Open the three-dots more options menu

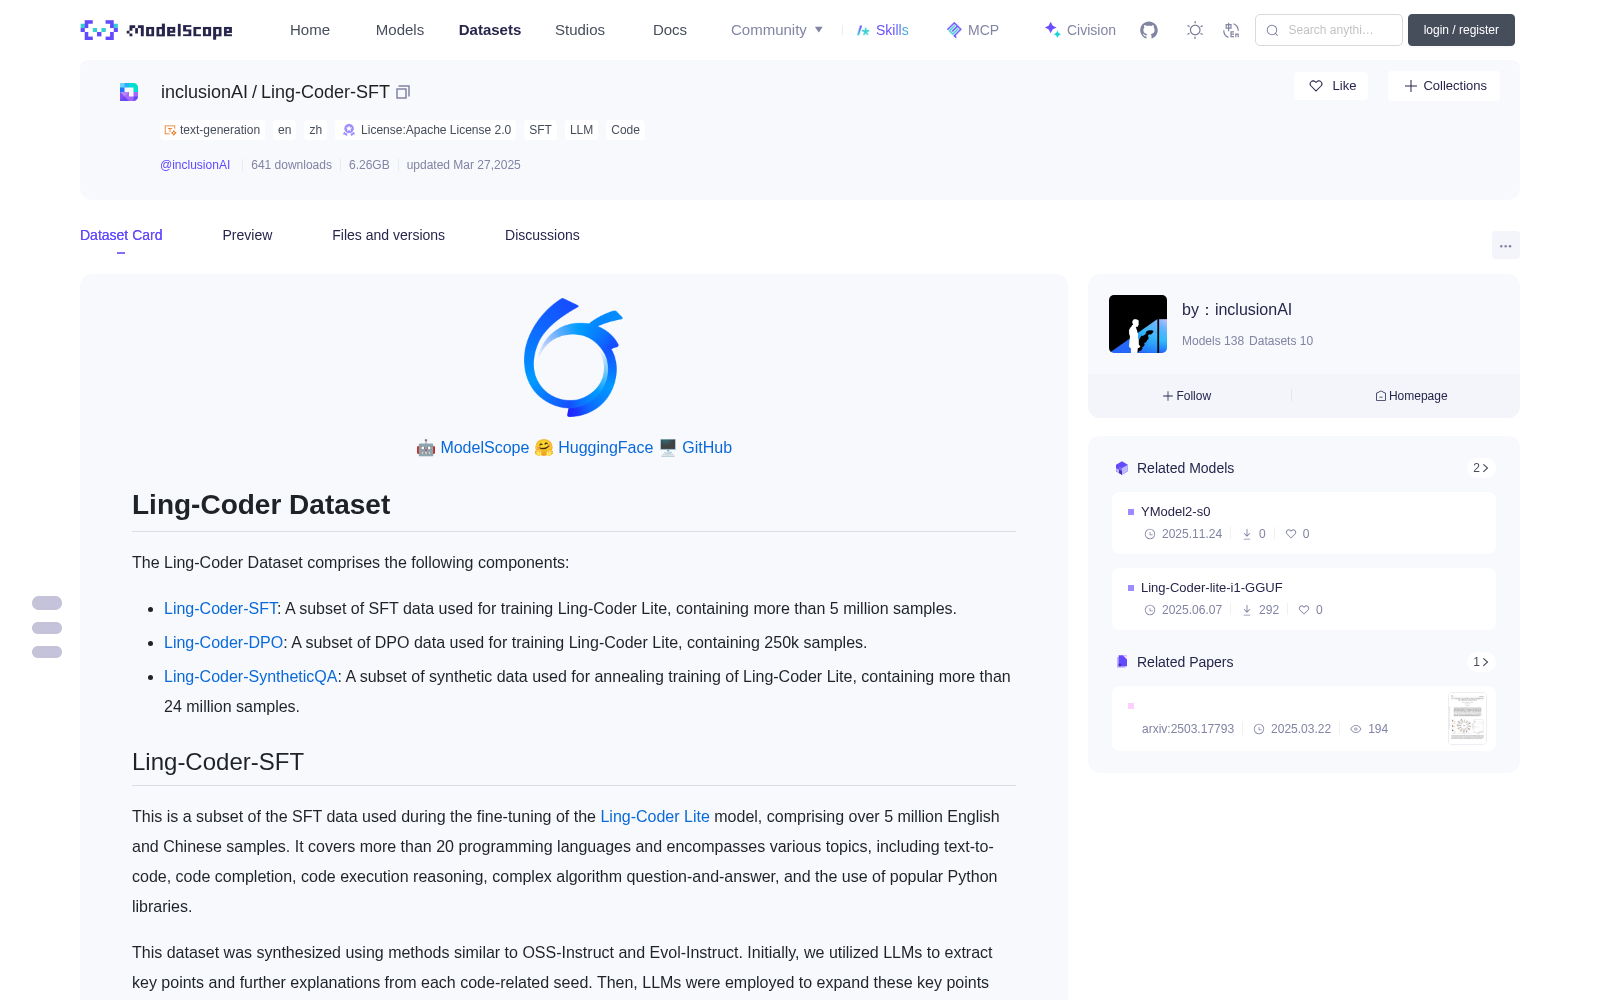pyautogui.click(x=1505, y=245)
